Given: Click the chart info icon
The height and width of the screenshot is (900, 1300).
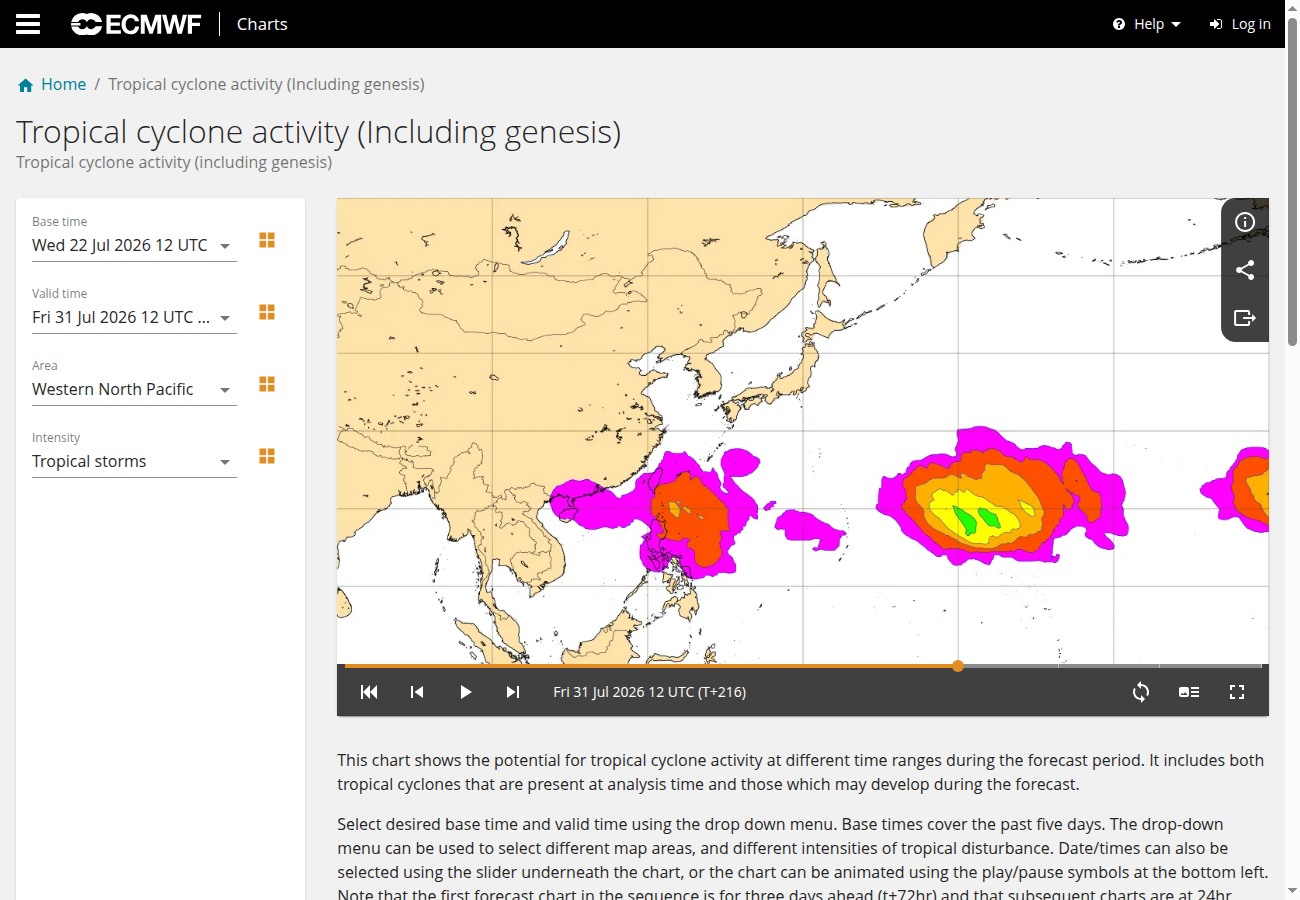Looking at the screenshot, I should tap(1245, 222).
